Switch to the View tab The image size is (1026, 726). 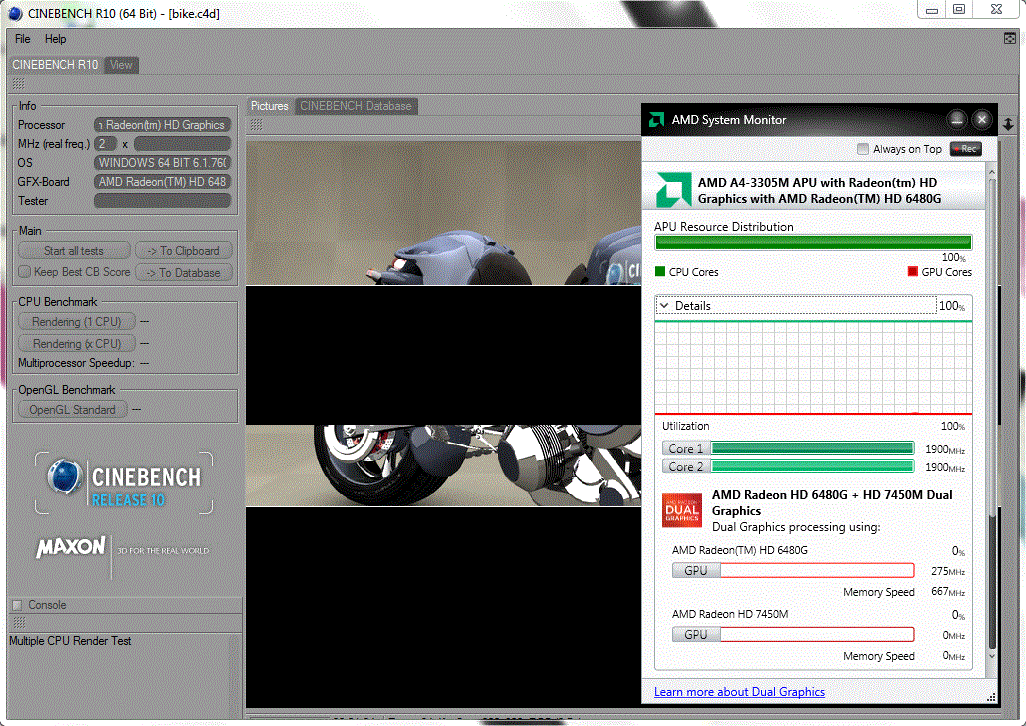pos(121,65)
